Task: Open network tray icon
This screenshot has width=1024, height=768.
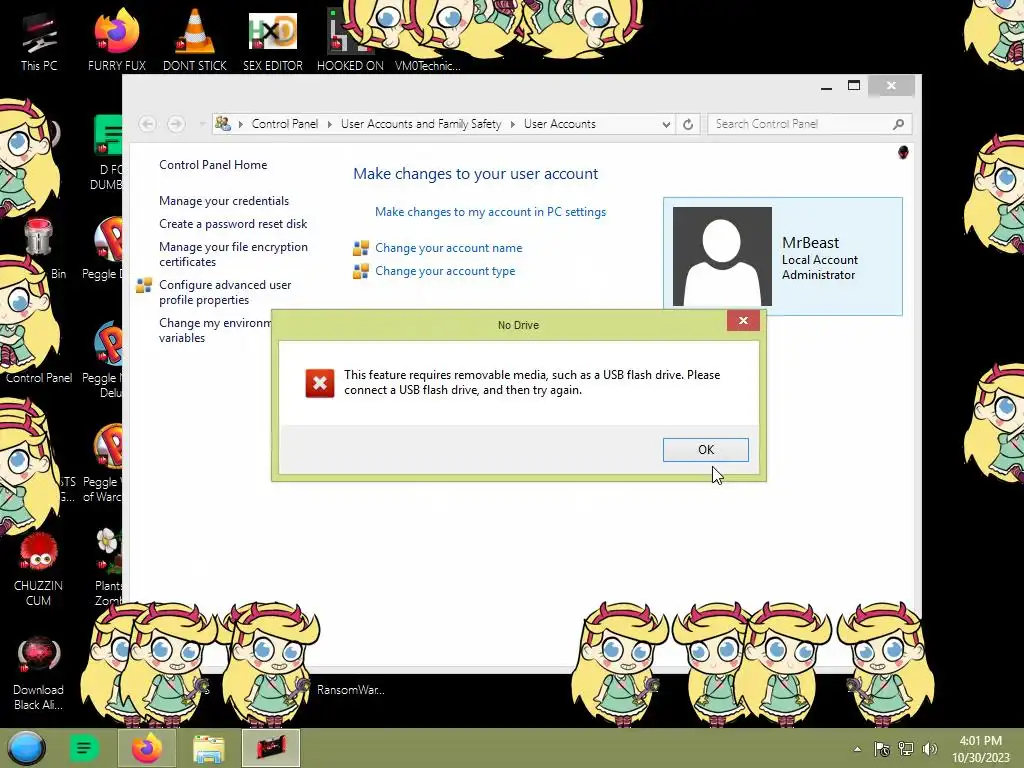Action: [x=906, y=749]
